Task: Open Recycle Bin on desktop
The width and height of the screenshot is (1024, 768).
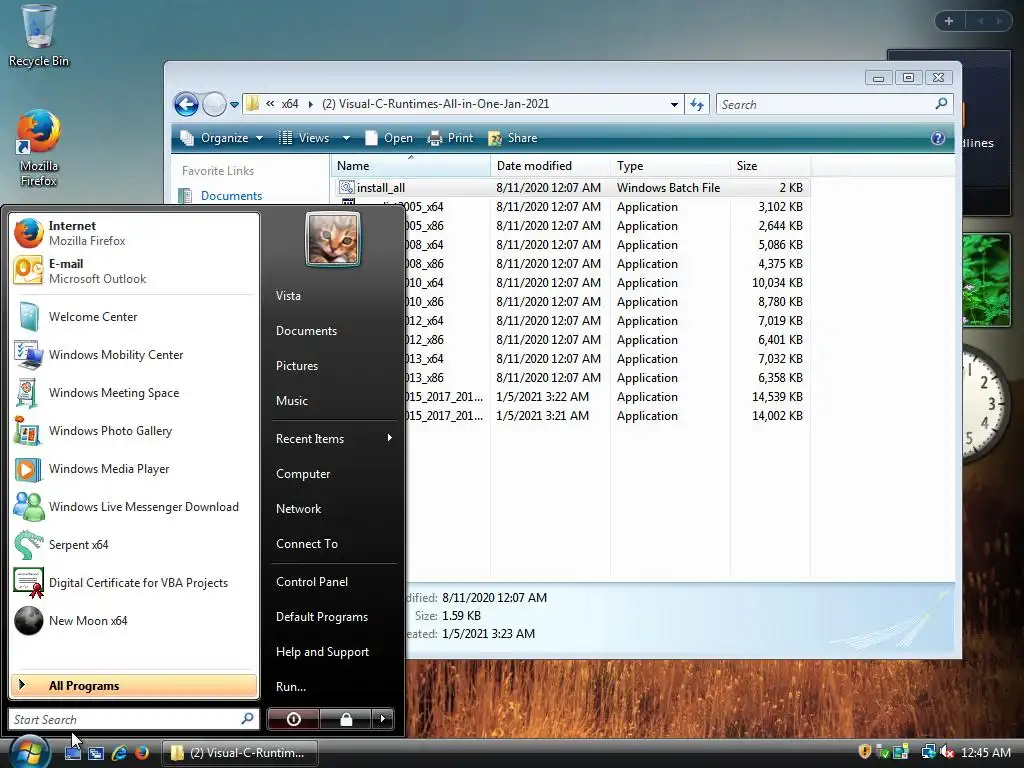Action: pos(39,37)
